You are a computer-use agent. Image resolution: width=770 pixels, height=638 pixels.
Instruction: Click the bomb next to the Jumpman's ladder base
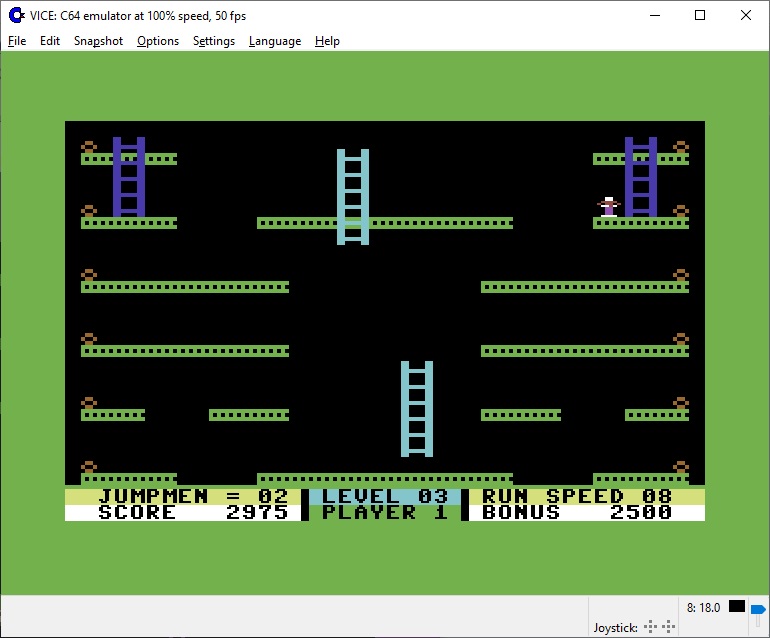pos(681,211)
